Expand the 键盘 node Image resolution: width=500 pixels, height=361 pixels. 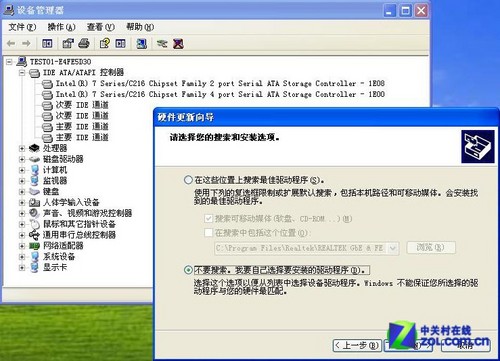coord(22,192)
